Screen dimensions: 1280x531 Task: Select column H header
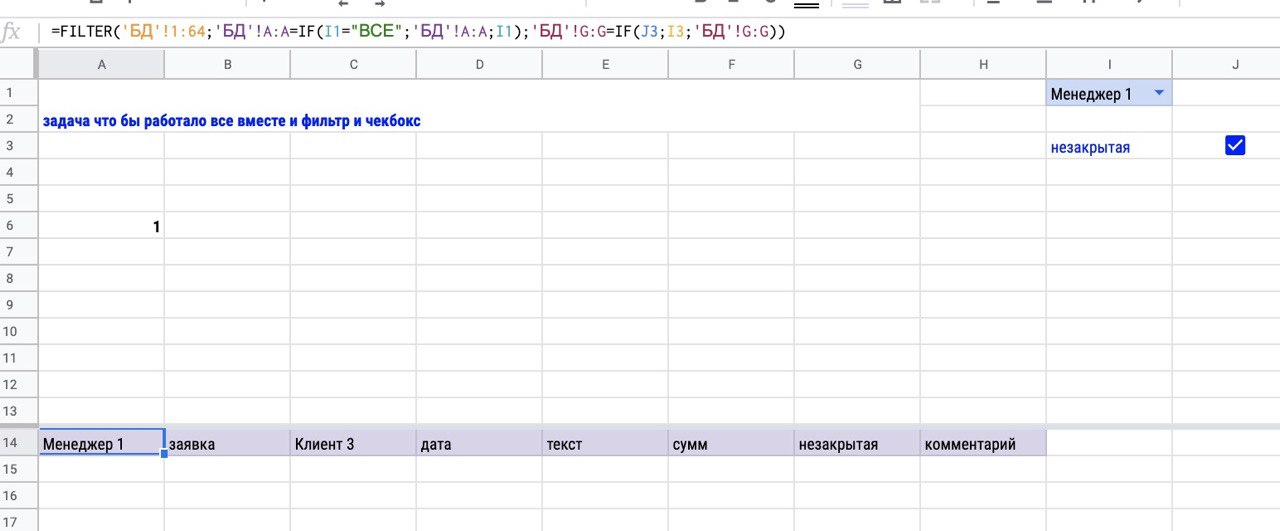coord(983,64)
